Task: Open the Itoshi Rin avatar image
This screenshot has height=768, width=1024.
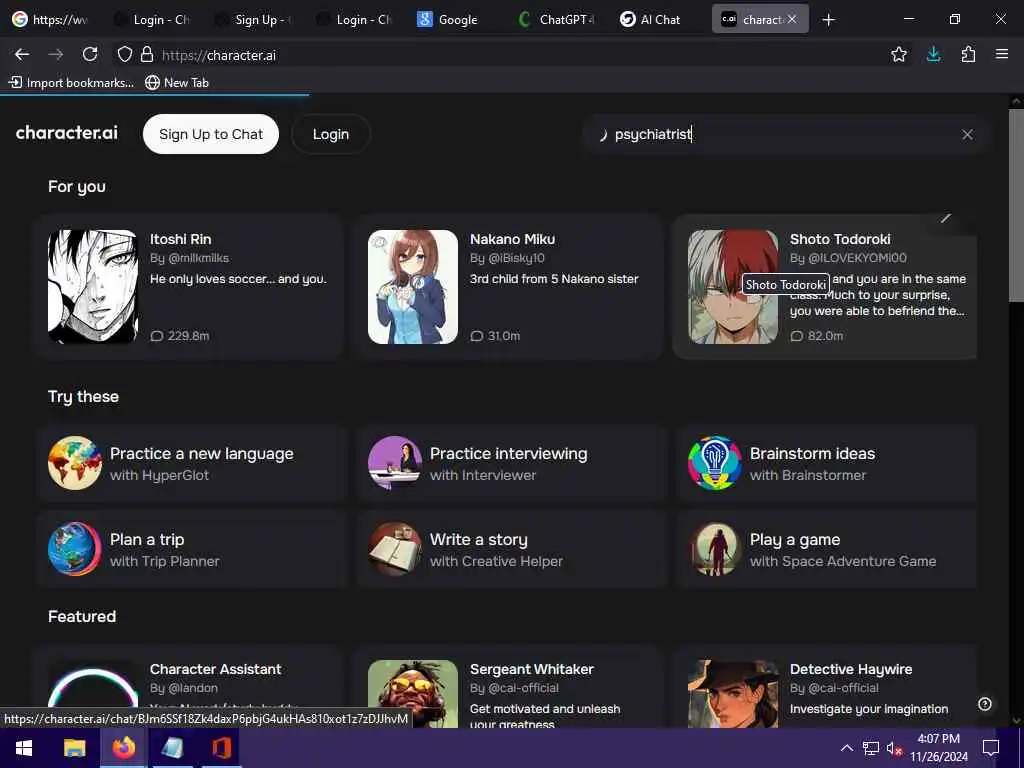Action: [x=93, y=287]
